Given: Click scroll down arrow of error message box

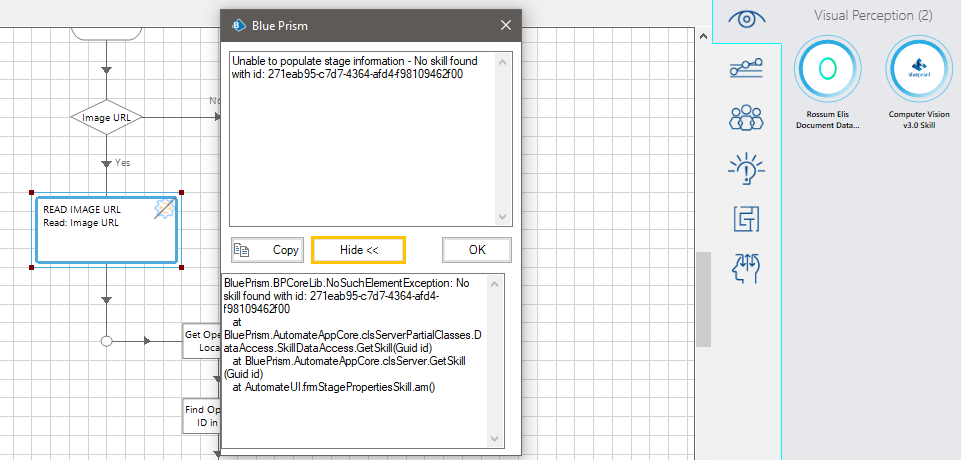Looking at the screenshot, I should click(x=503, y=217).
